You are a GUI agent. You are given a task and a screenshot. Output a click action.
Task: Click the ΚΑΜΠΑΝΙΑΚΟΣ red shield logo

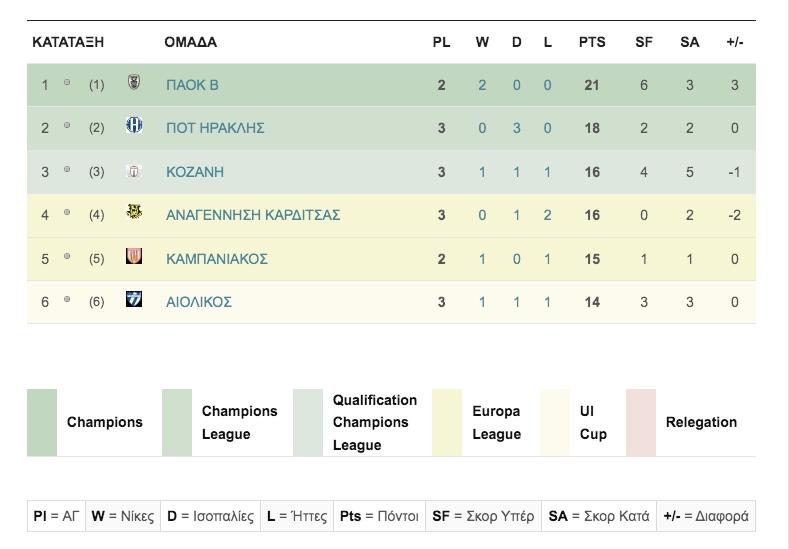134,256
